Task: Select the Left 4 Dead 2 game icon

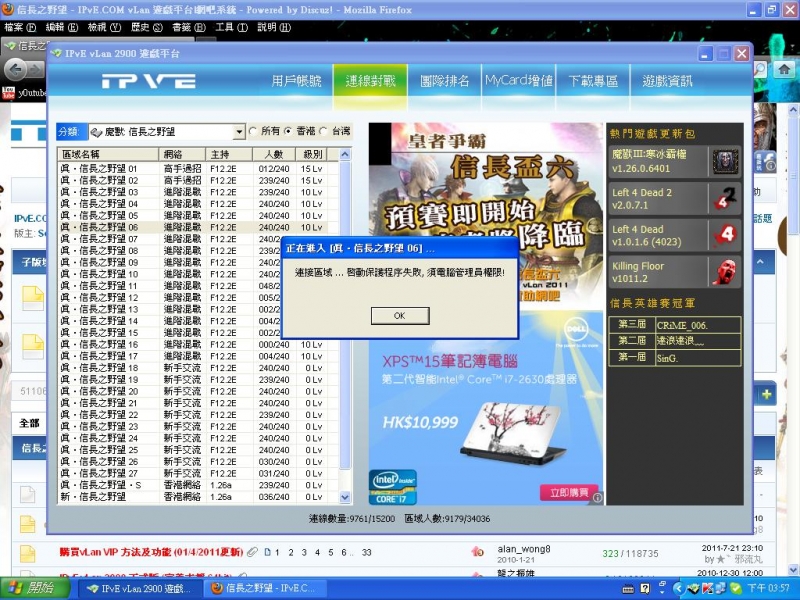Action: (x=727, y=200)
